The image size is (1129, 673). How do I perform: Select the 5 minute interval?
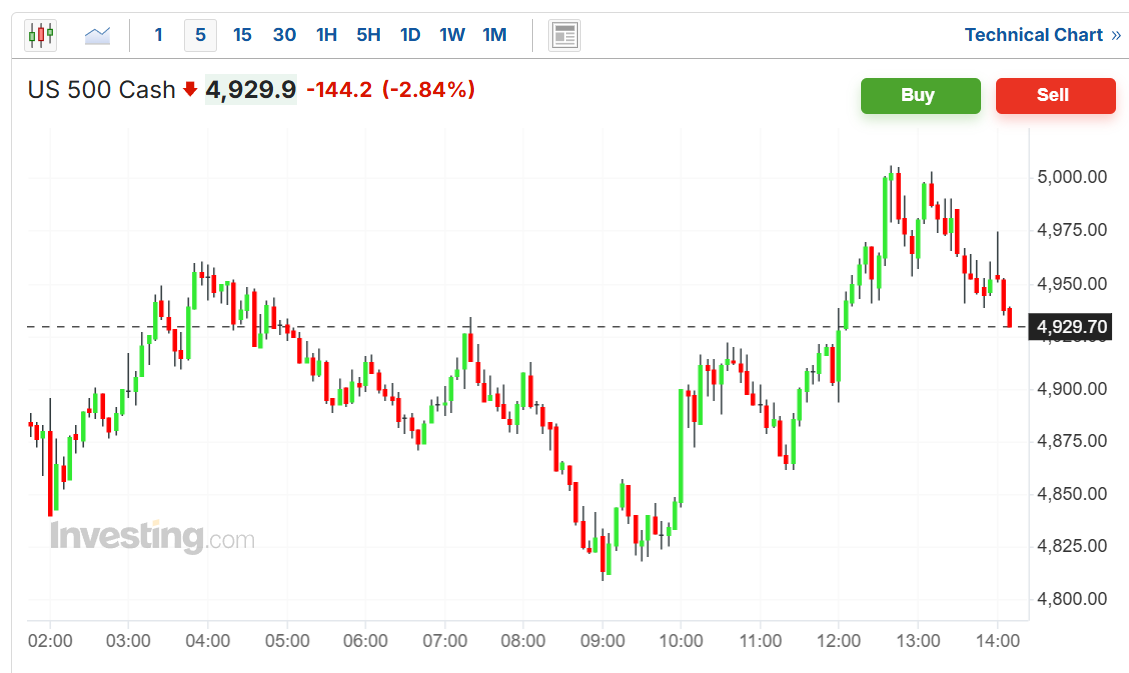point(200,35)
